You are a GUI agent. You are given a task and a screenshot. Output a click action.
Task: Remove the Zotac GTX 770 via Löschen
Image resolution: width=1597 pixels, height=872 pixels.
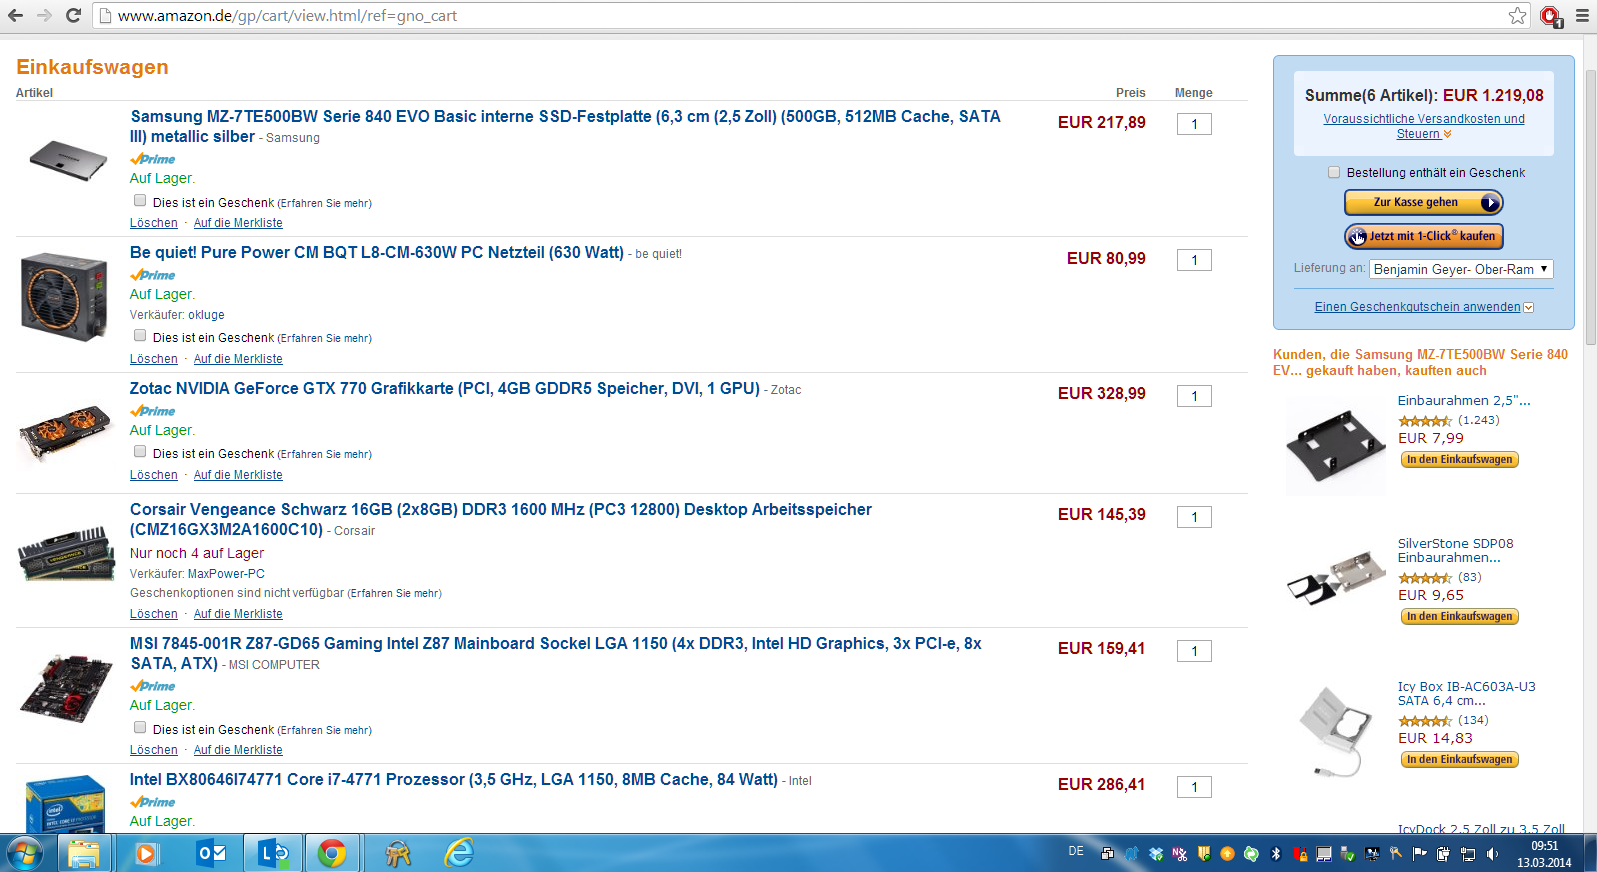[154, 475]
